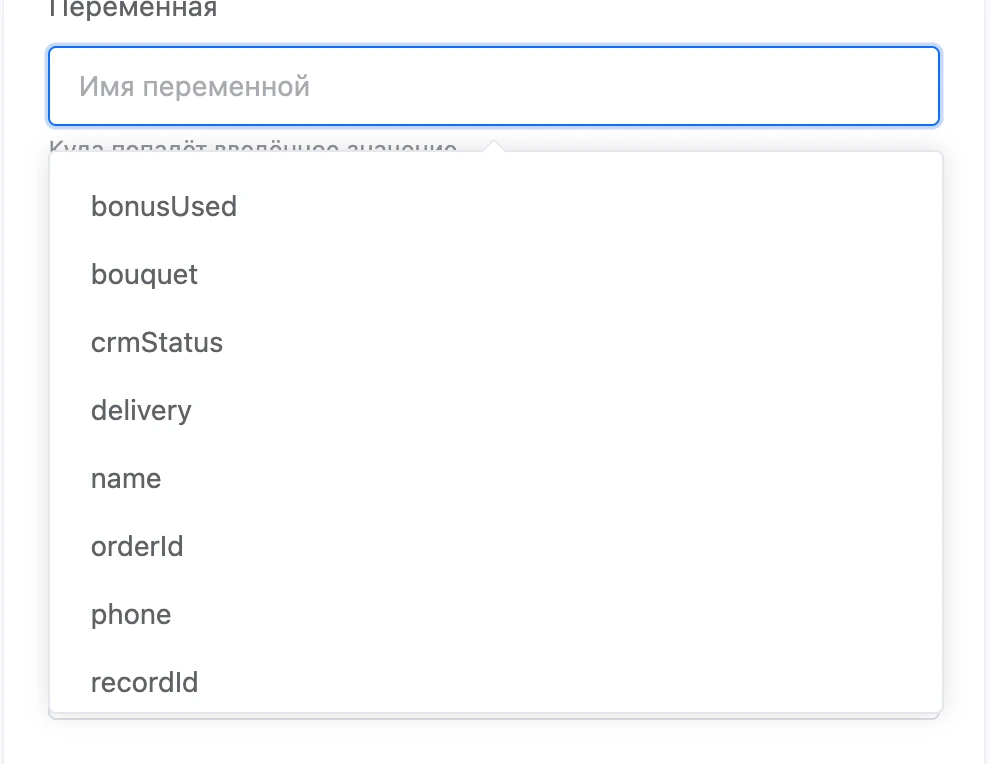Select the delivery variable
The image size is (992, 764).
tap(495, 410)
